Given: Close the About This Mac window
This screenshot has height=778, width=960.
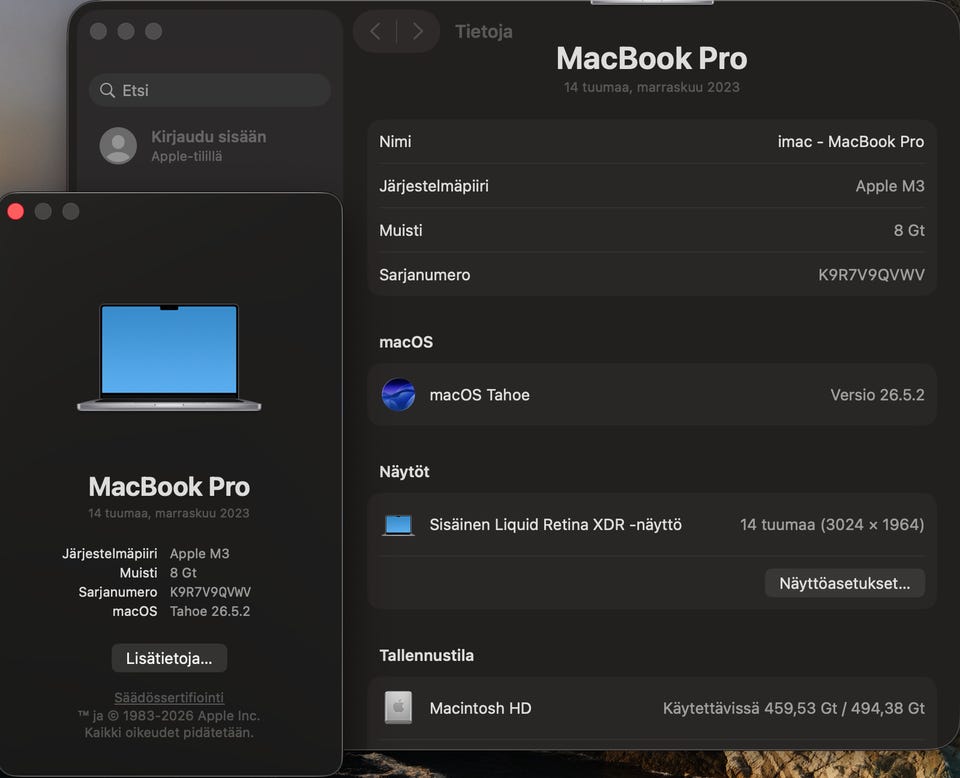Looking at the screenshot, I should 16,212.
